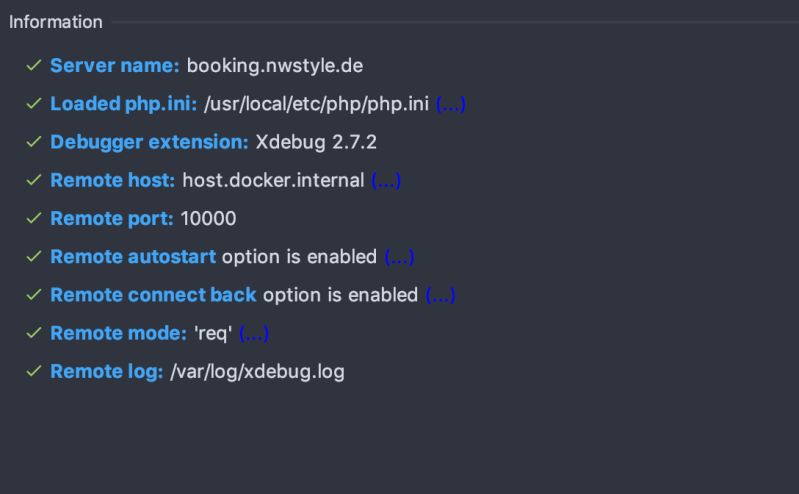Open the ellipsis link after Remote connect back
The width and height of the screenshot is (799, 494).
pyautogui.click(x=440, y=295)
